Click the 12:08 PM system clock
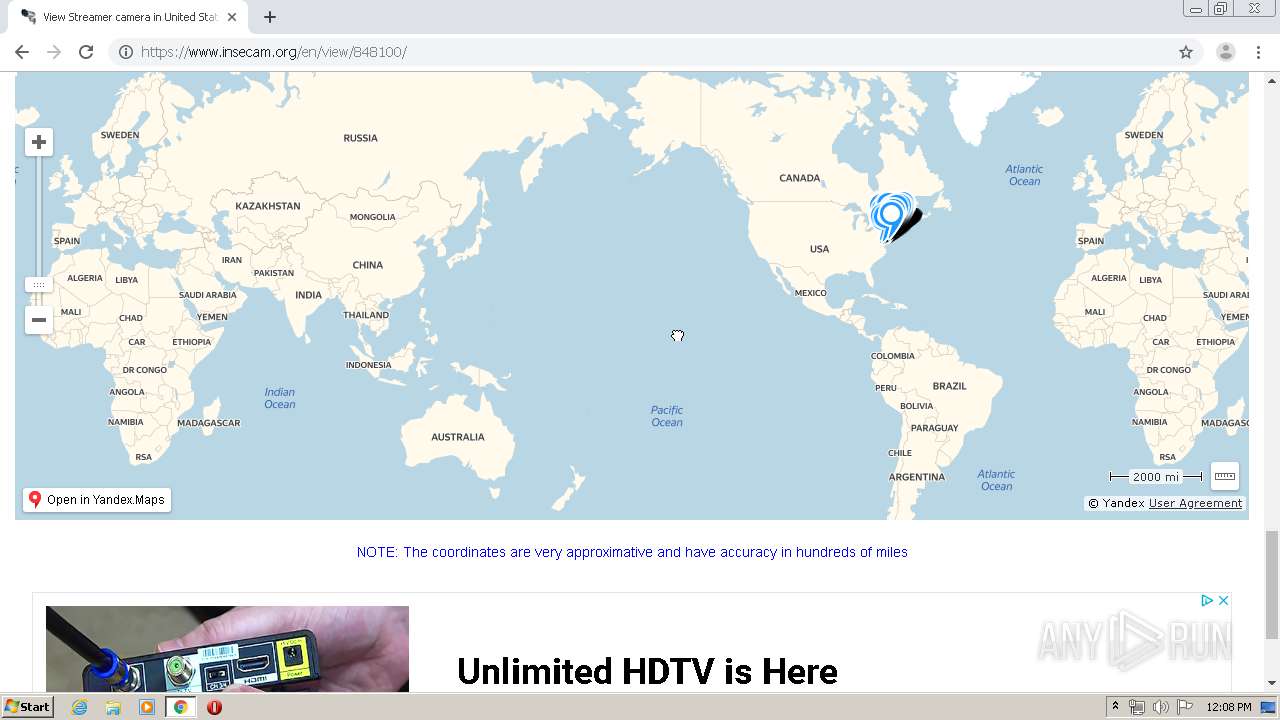 (x=1229, y=707)
